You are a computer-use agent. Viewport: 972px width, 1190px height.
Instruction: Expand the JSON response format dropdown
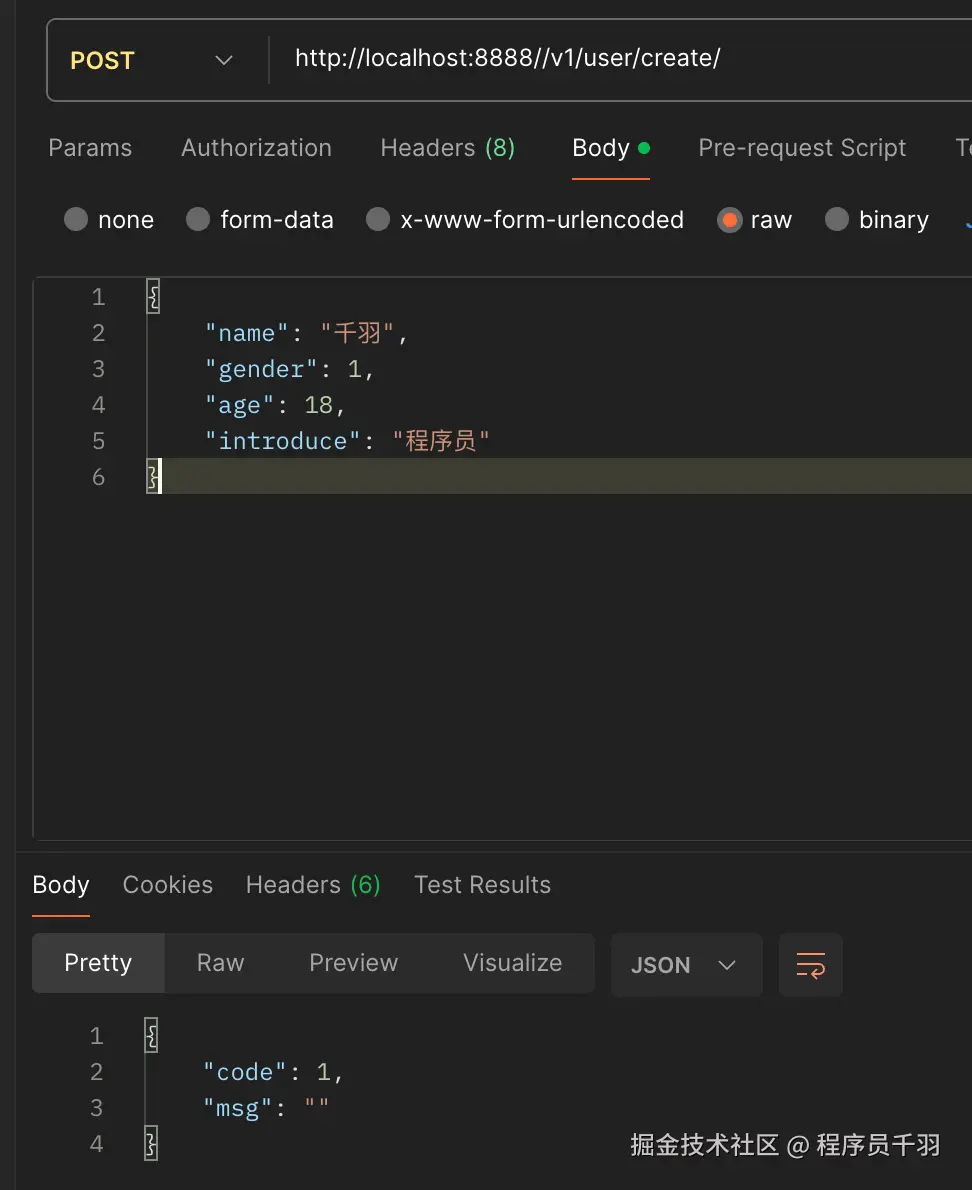(685, 965)
